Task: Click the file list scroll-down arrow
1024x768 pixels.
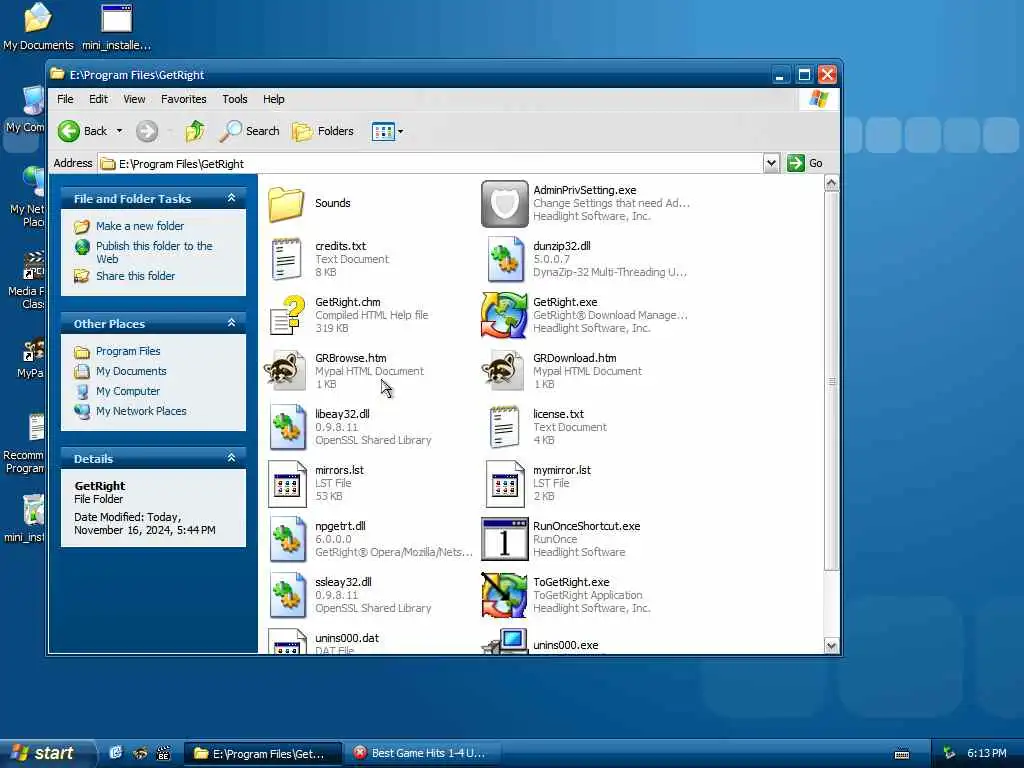Action: [x=831, y=646]
